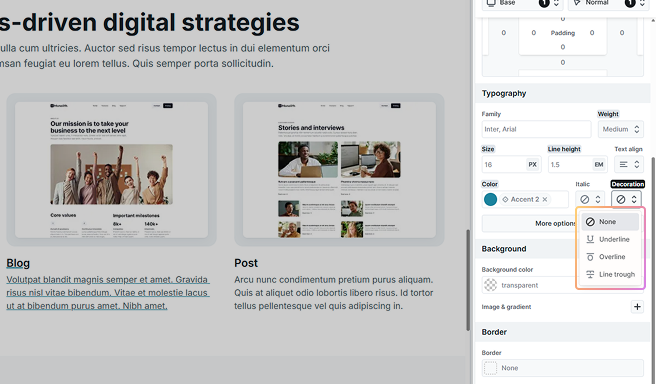Select the bottom padding value
Viewport: 656px width, 384px height.
pyautogui.click(x=563, y=47)
